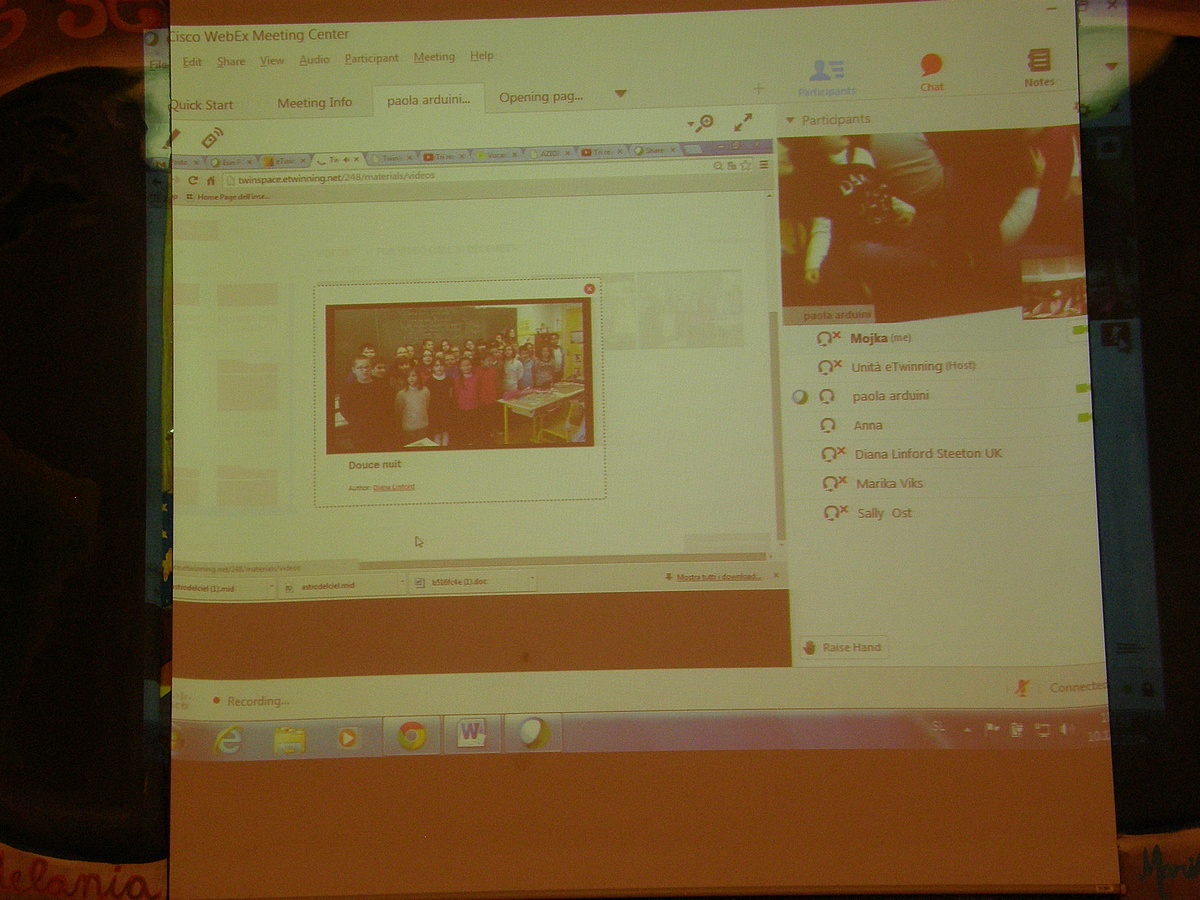The height and width of the screenshot is (900, 1200).
Task: Open the WebEx ball taskbar icon
Action: [x=533, y=733]
